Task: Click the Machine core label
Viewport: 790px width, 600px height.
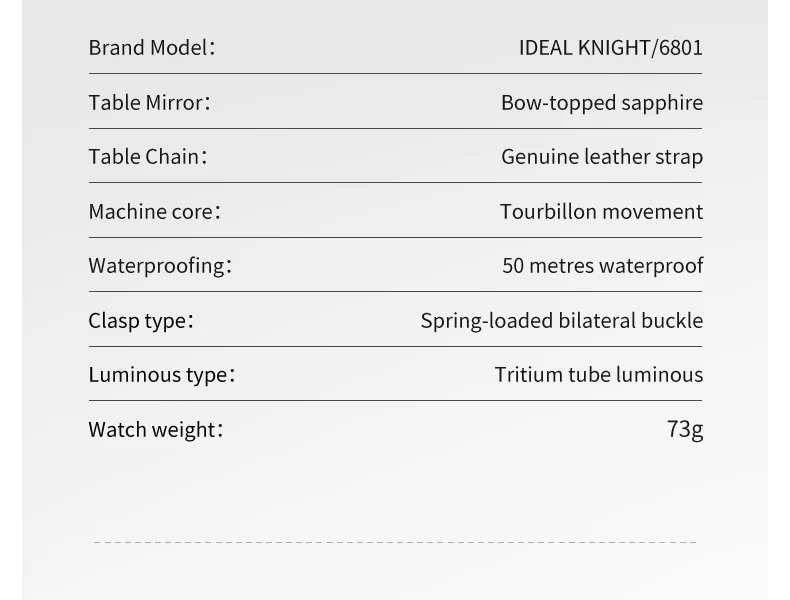Action: click(x=154, y=212)
